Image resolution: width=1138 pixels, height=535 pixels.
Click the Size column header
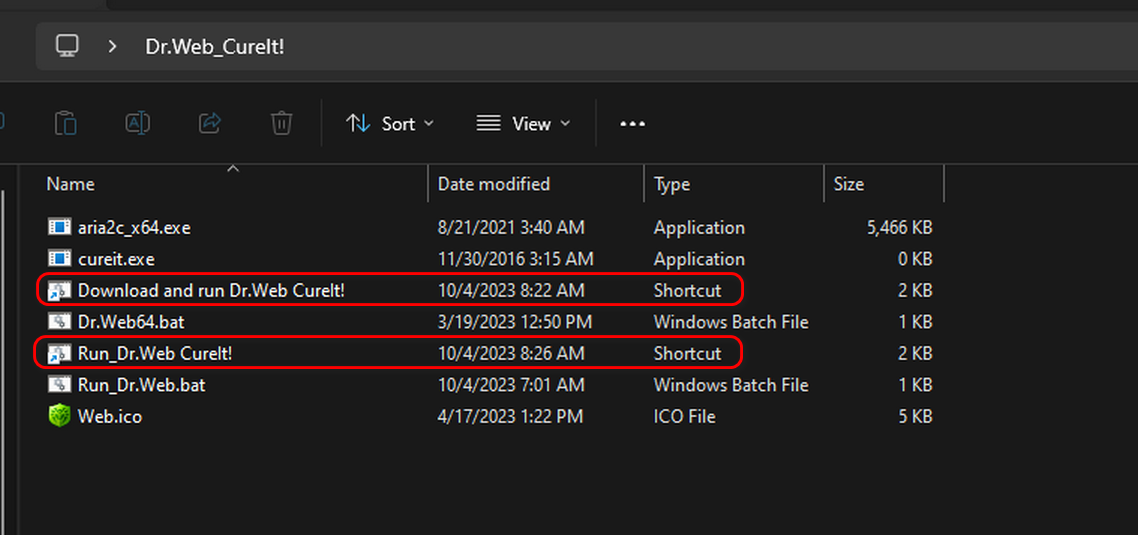(x=848, y=184)
